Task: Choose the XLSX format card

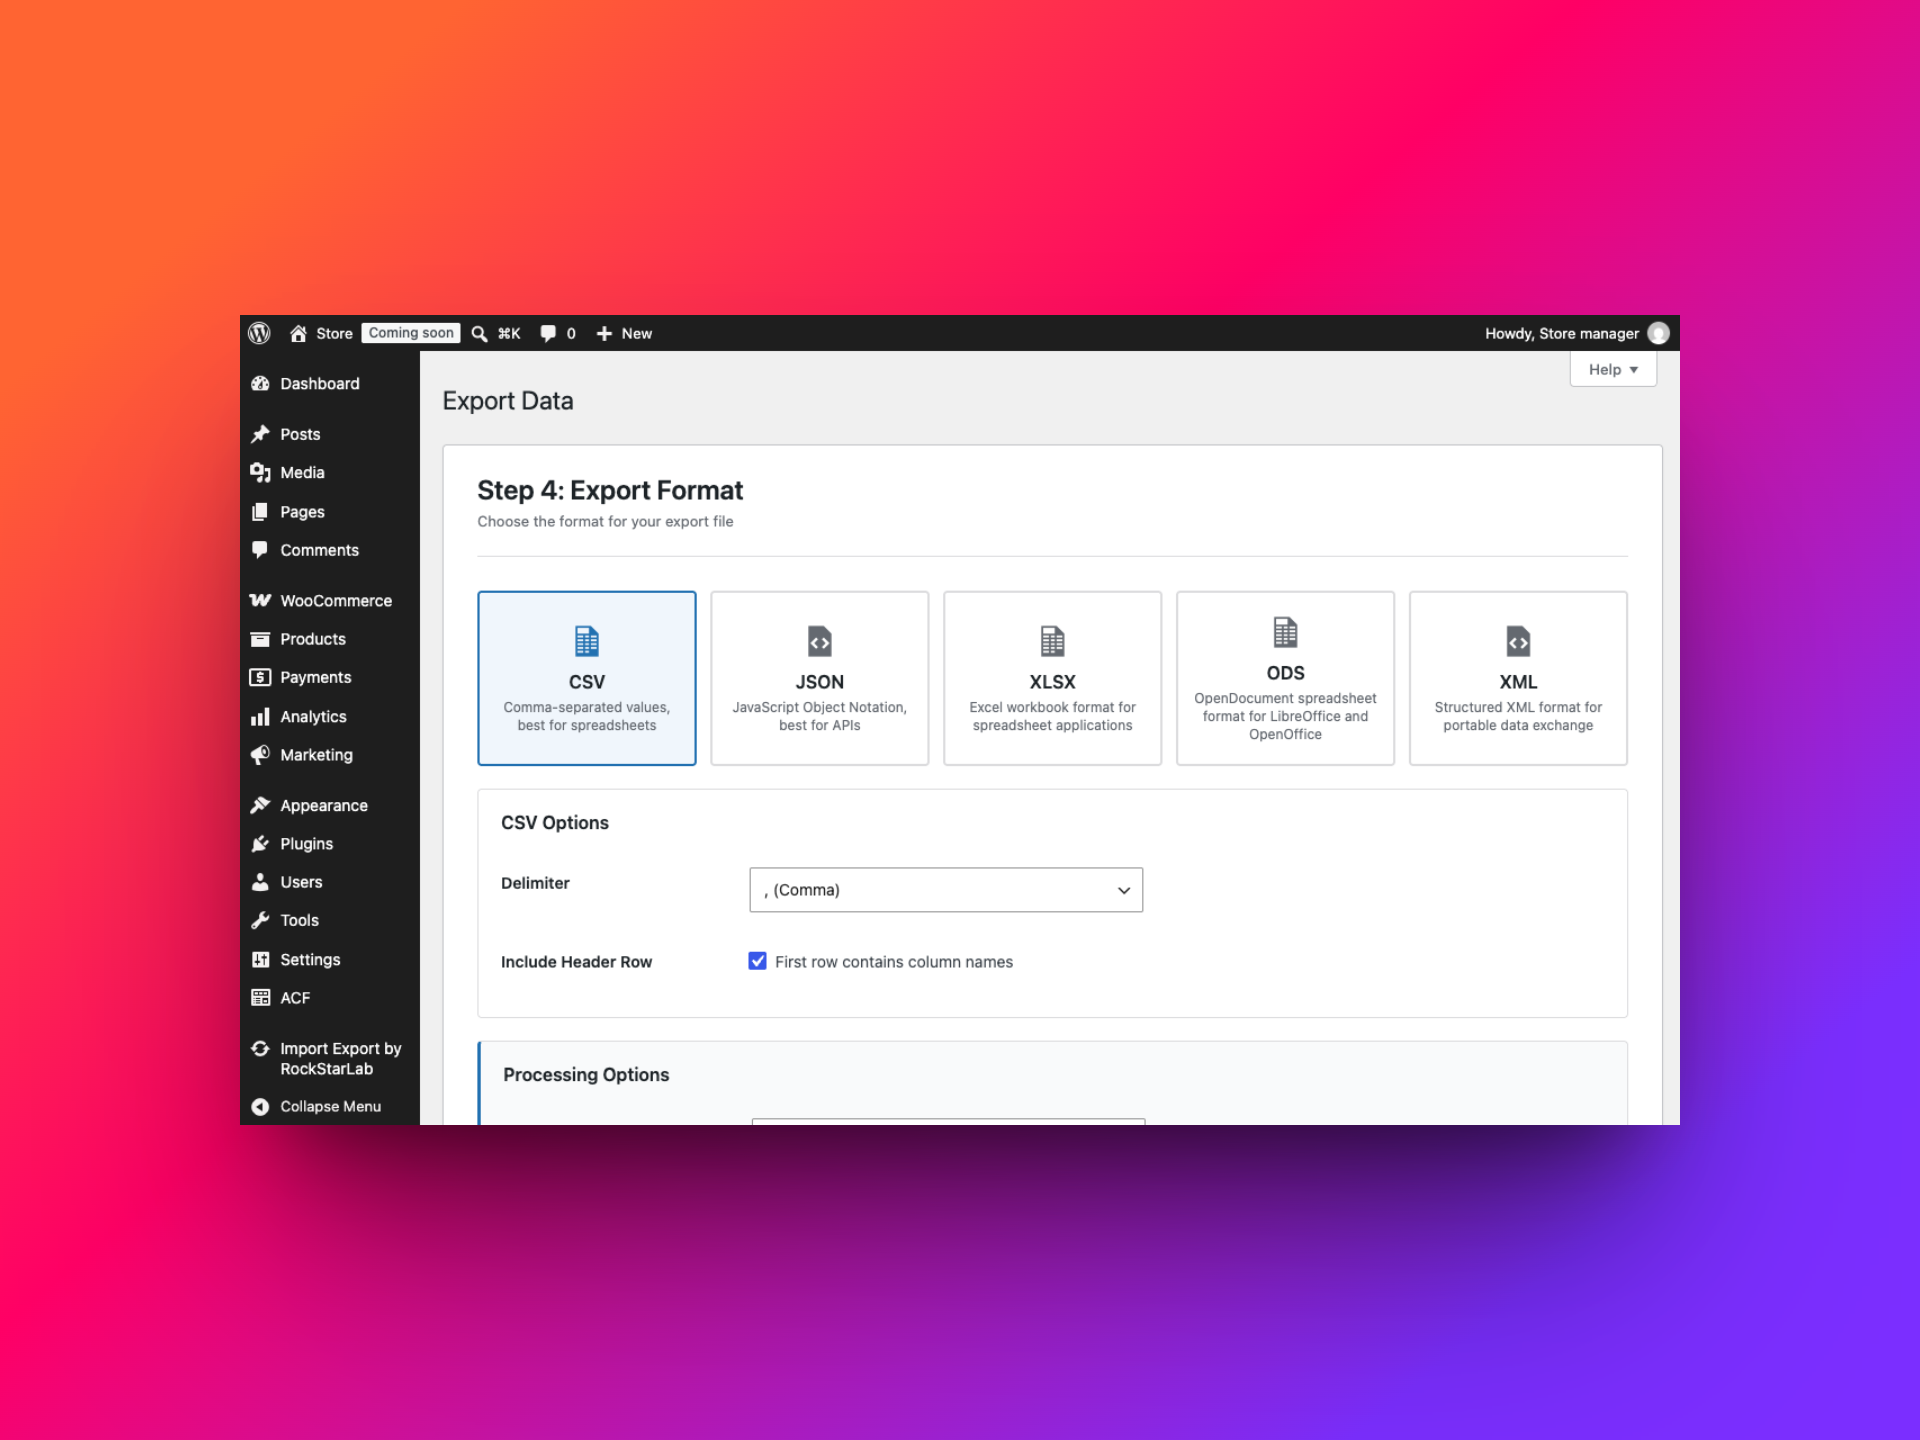Action: tap(1052, 678)
